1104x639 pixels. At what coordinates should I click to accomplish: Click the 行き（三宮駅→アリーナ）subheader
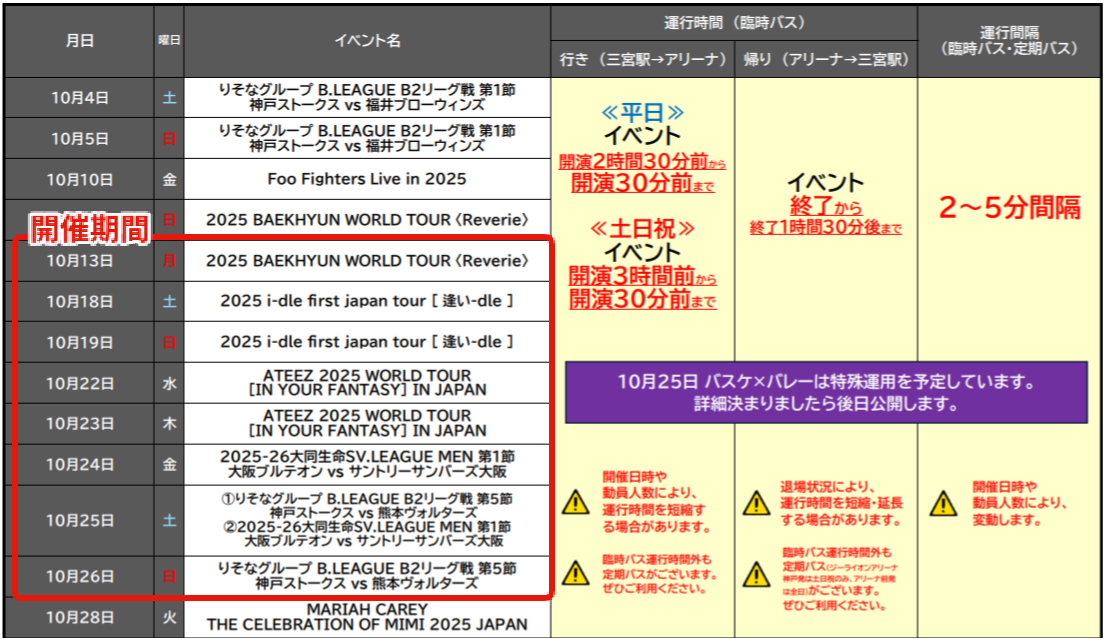point(642,60)
